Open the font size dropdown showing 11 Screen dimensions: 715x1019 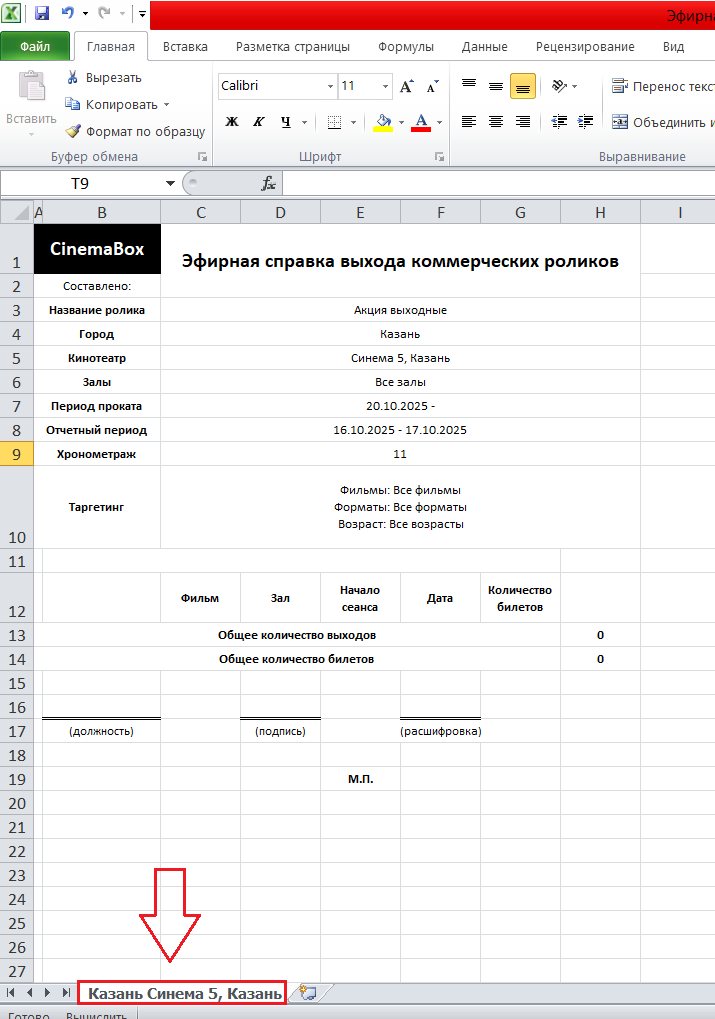coord(384,87)
